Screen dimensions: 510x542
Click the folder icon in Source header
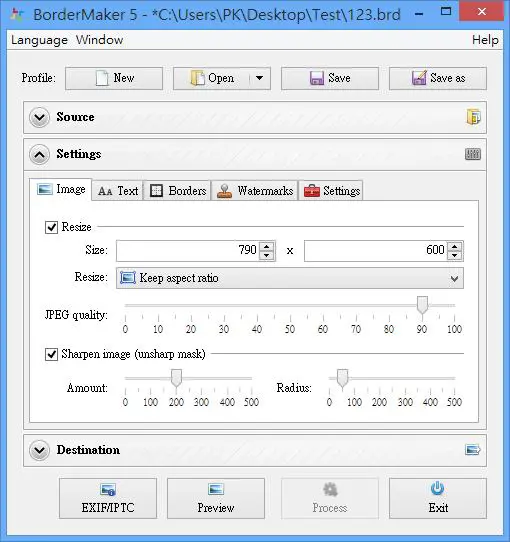[x=473, y=117]
